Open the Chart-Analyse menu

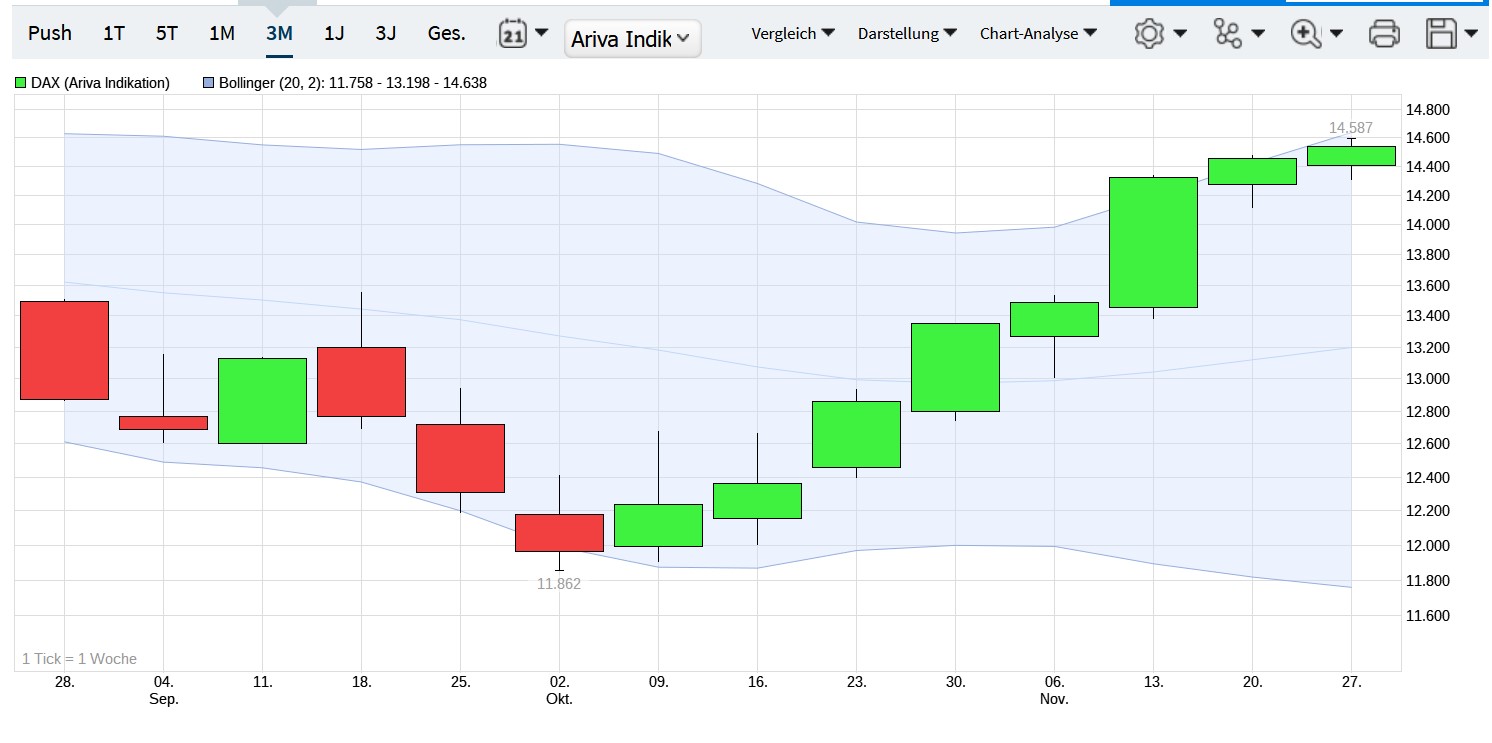click(x=1038, y=33)
